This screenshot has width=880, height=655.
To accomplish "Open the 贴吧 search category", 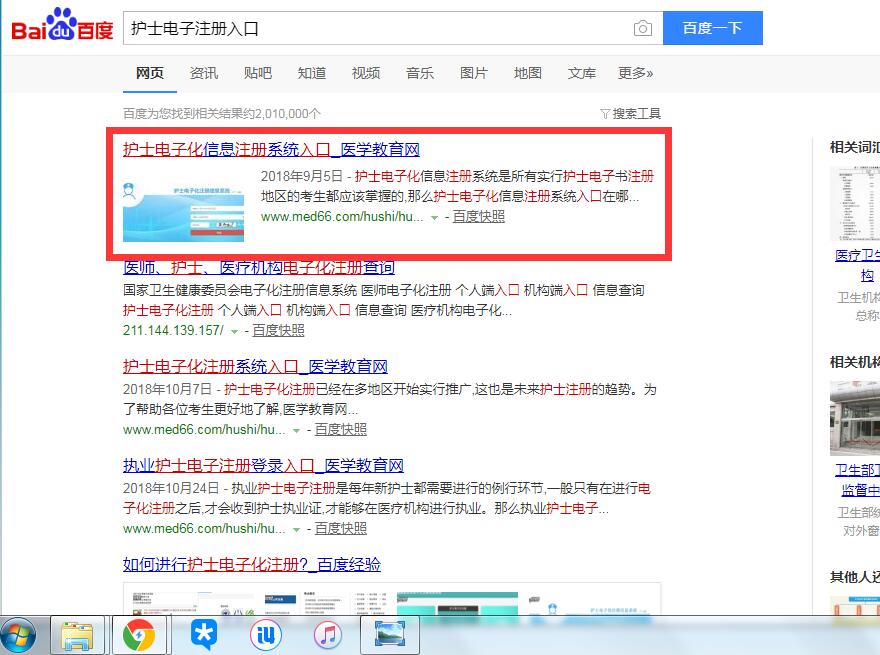I will coord(257,72).
